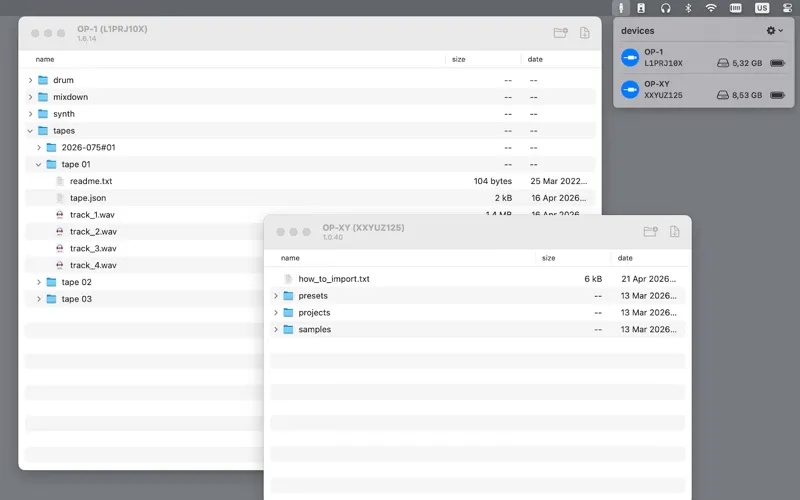
Task: Open devices settings gear menu
Action: click(x=774, y=31)
